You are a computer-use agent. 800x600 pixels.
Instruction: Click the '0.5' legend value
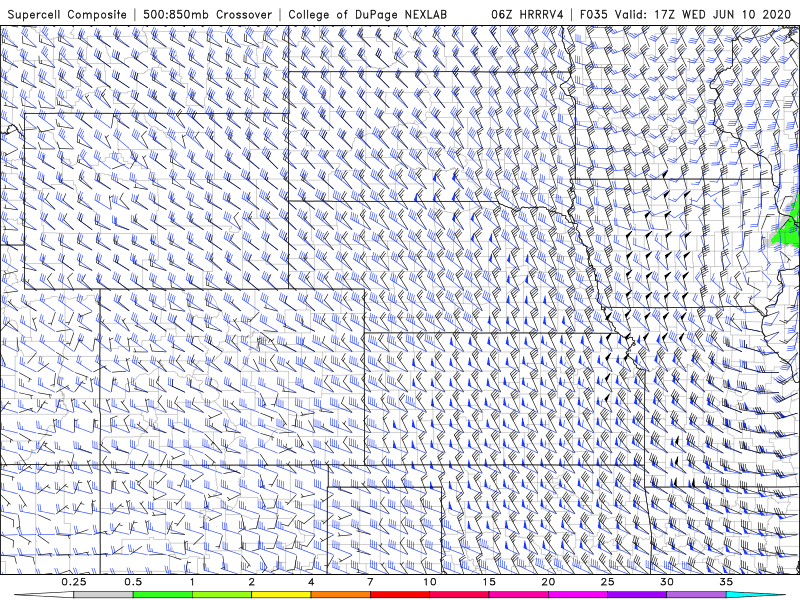click(x=133, y=582)
